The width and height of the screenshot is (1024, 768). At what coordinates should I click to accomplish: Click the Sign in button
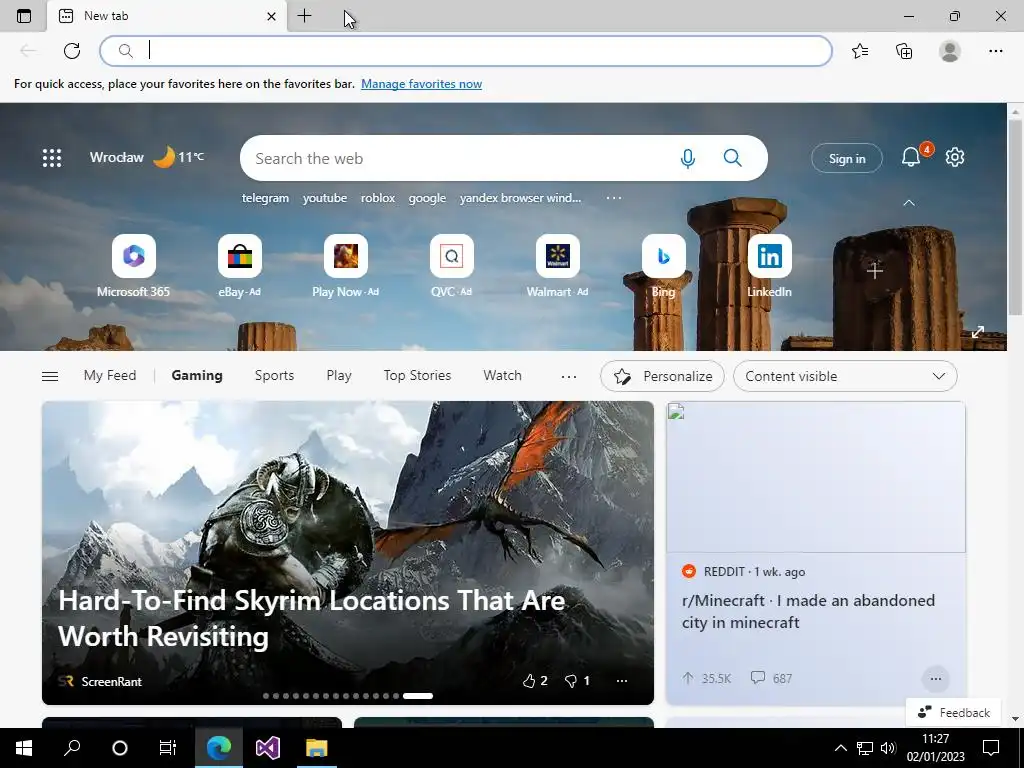pos(847,159)
